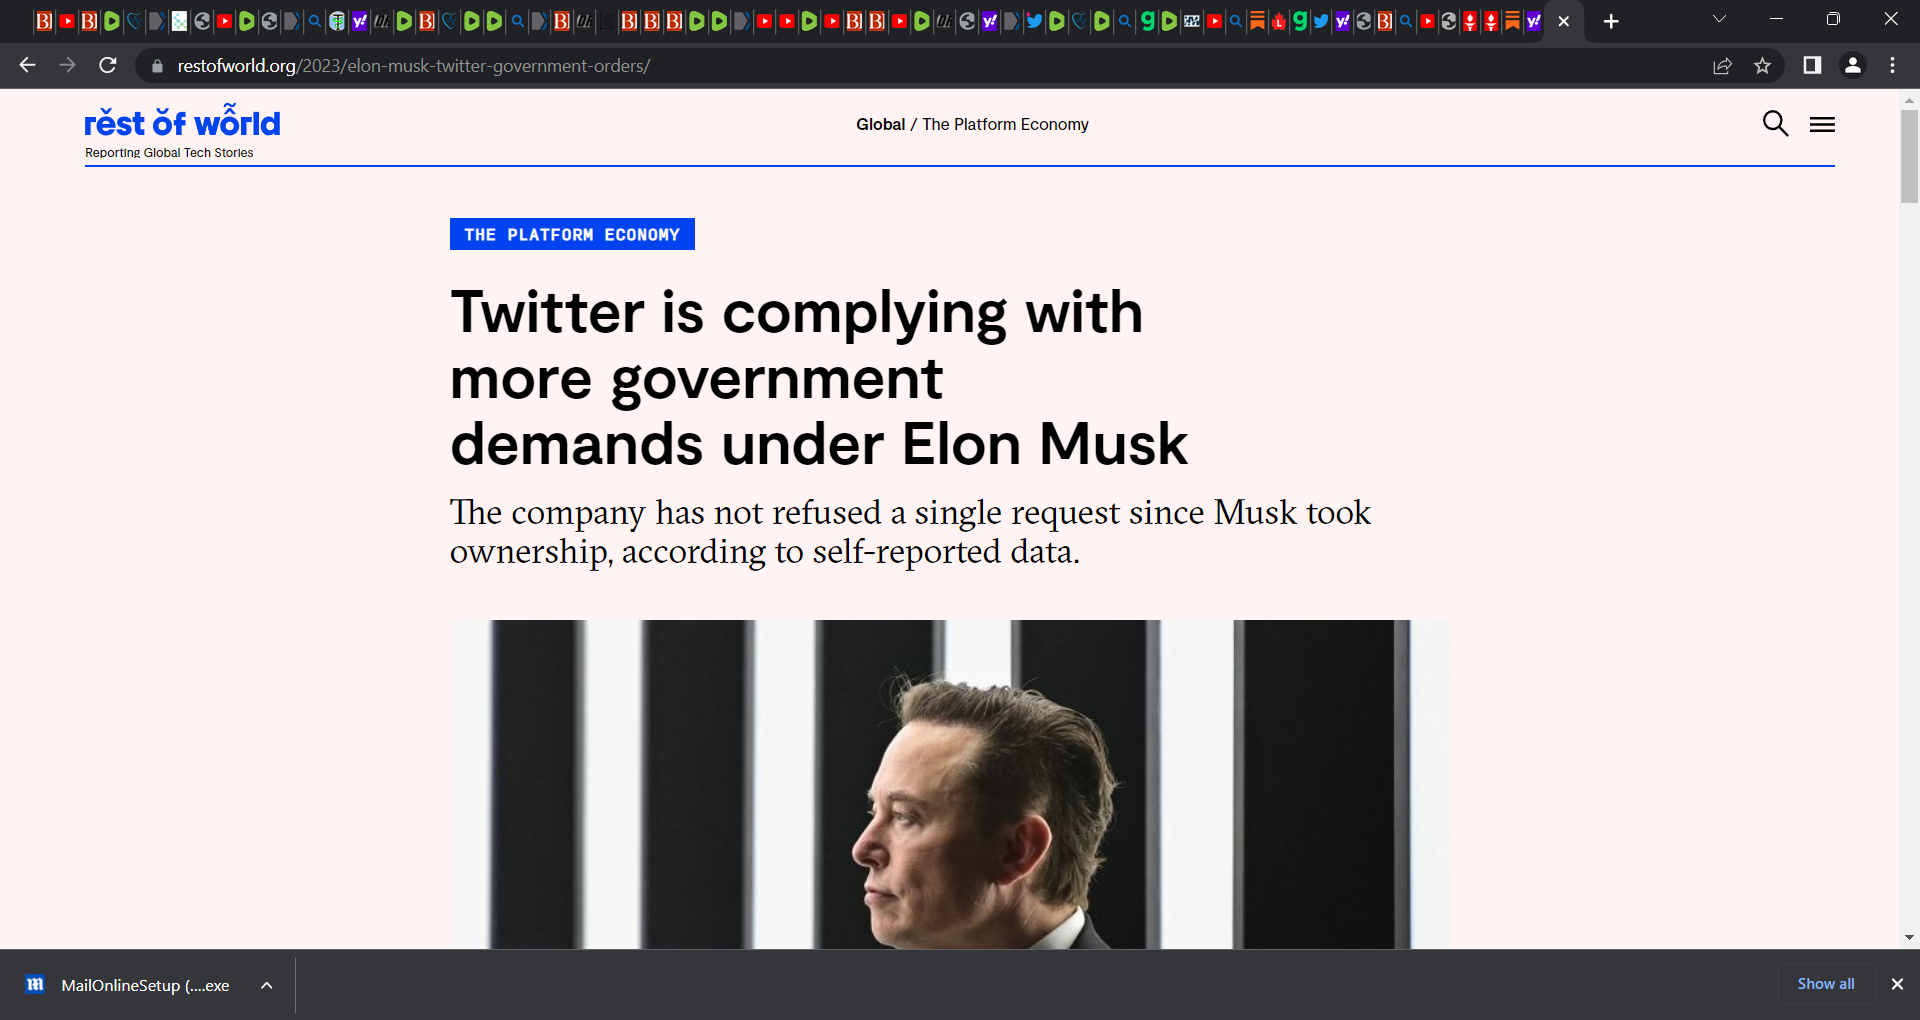Open the hamburger menu on Rest of World
This screenshot has width=1920, height=1020.
pyautogui.click(x=1822, y=124)
